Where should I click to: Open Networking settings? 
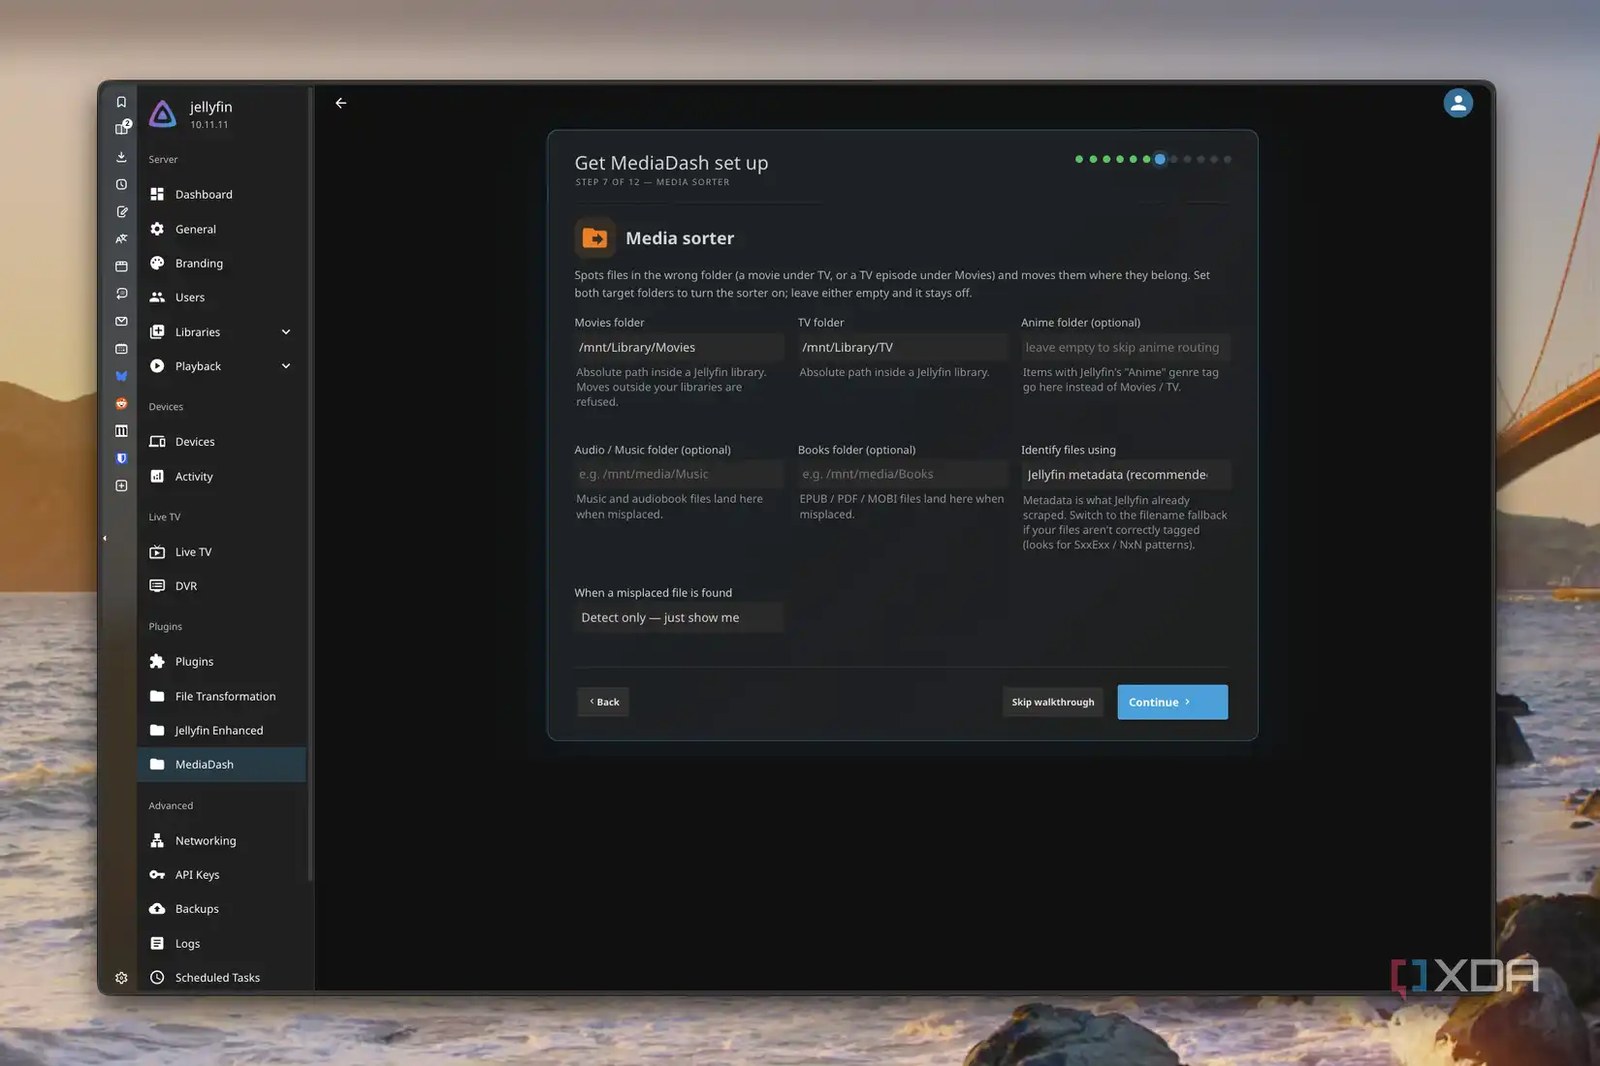222,841
